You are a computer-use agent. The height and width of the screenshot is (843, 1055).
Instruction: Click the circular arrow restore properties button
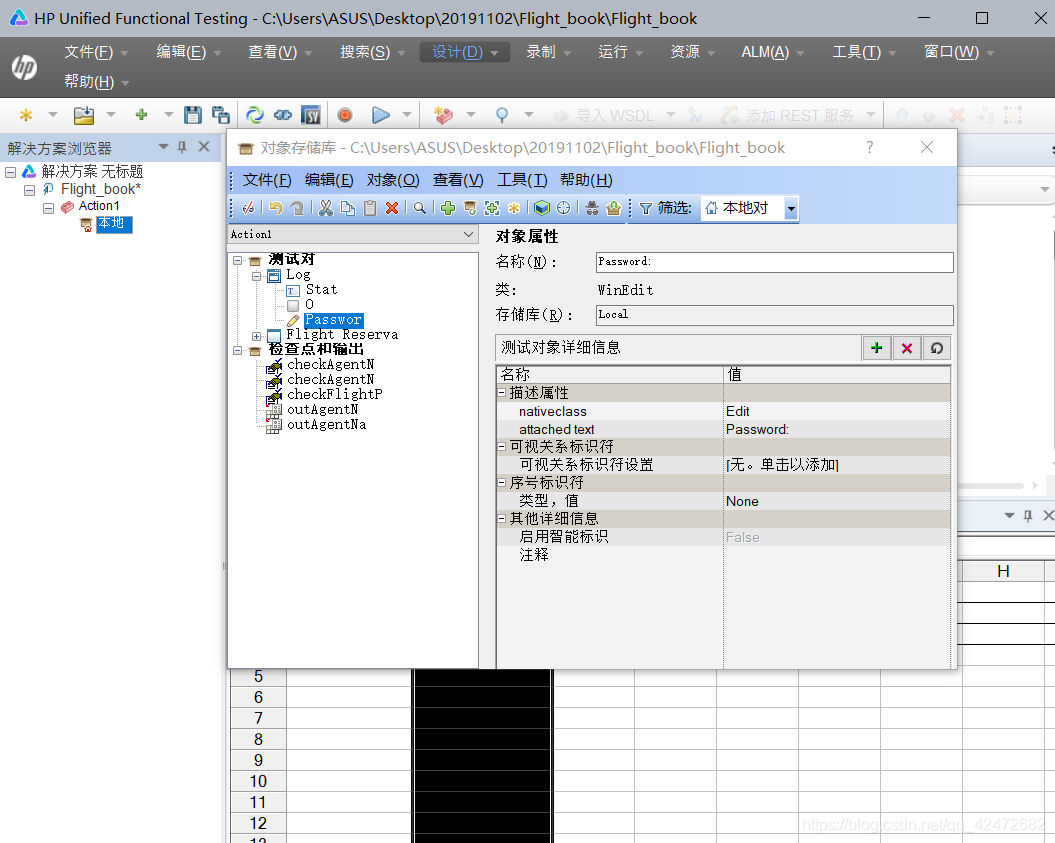[x=936, y=348]
